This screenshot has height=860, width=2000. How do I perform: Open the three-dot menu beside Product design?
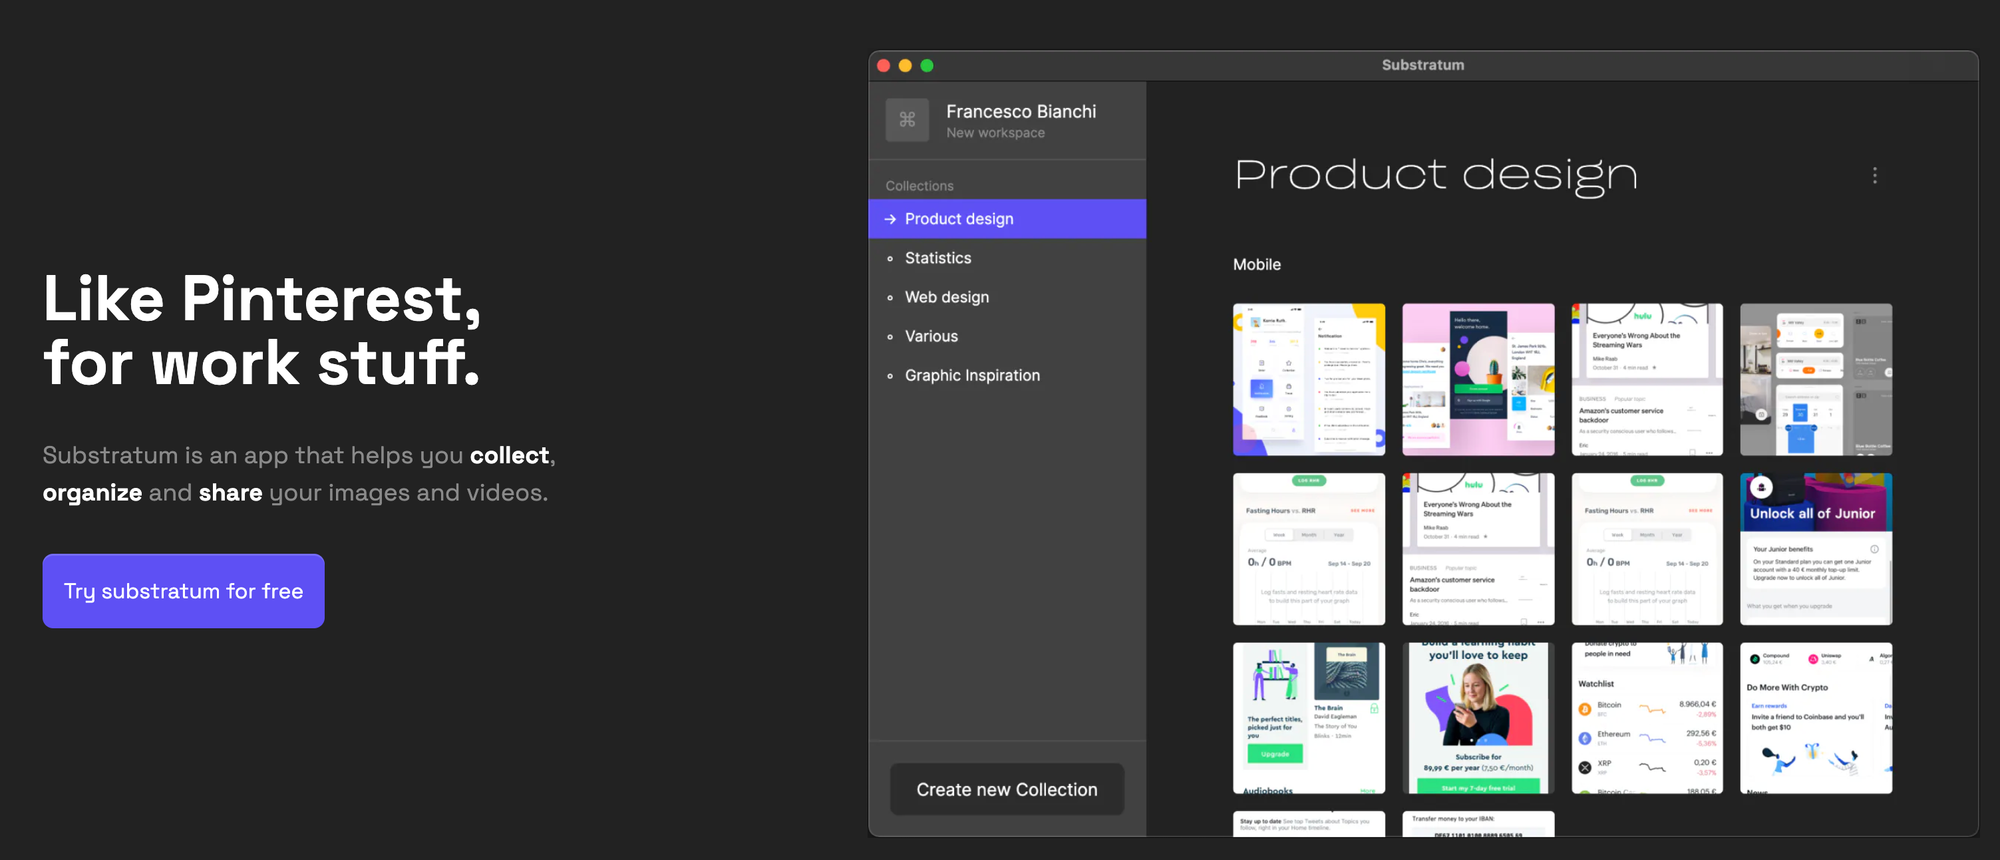pyautogui.click(x=1874, y=175)
